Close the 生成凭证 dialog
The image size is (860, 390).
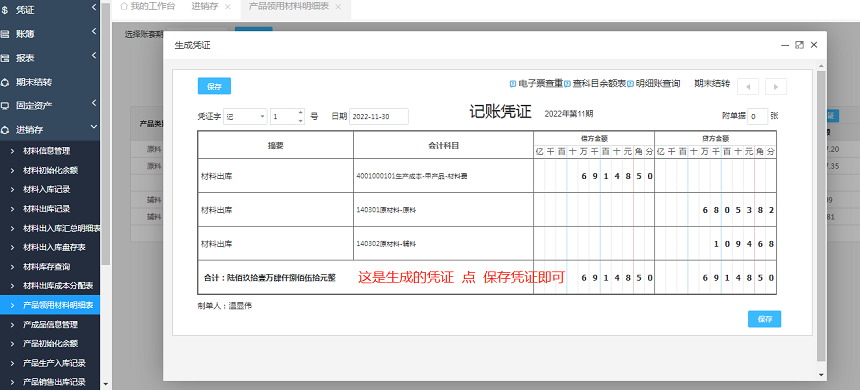(814, 45)
